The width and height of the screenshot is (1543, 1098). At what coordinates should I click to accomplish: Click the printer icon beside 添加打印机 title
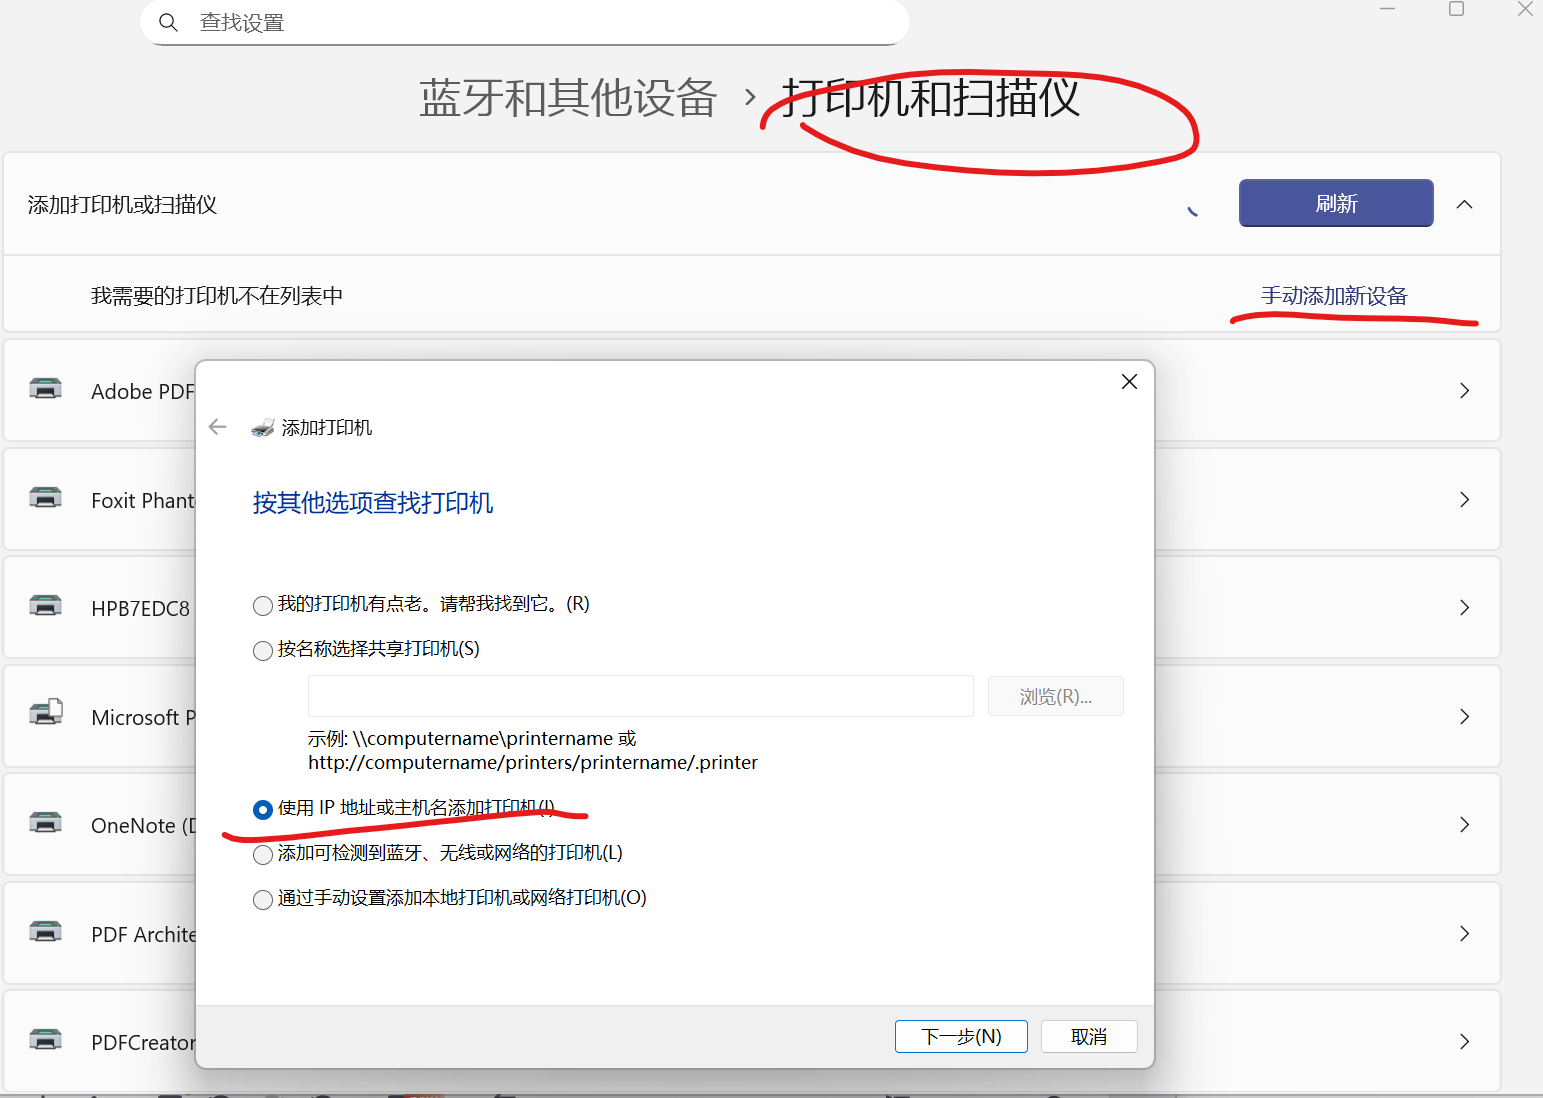point(263,428)
